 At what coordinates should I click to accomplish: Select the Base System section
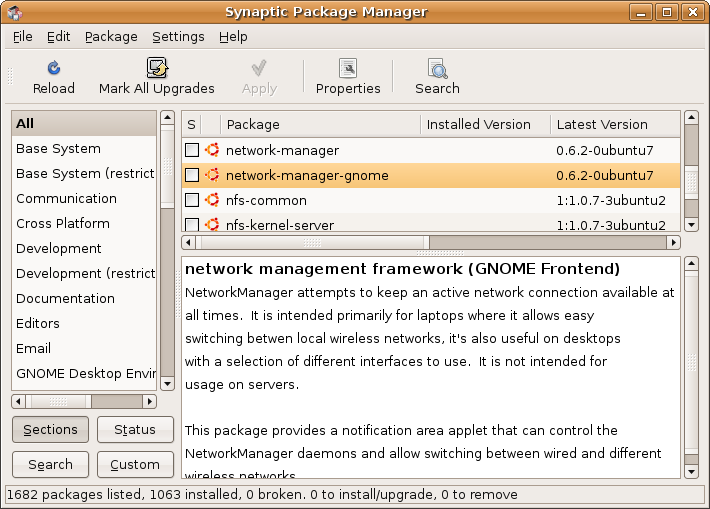point(84,149)
